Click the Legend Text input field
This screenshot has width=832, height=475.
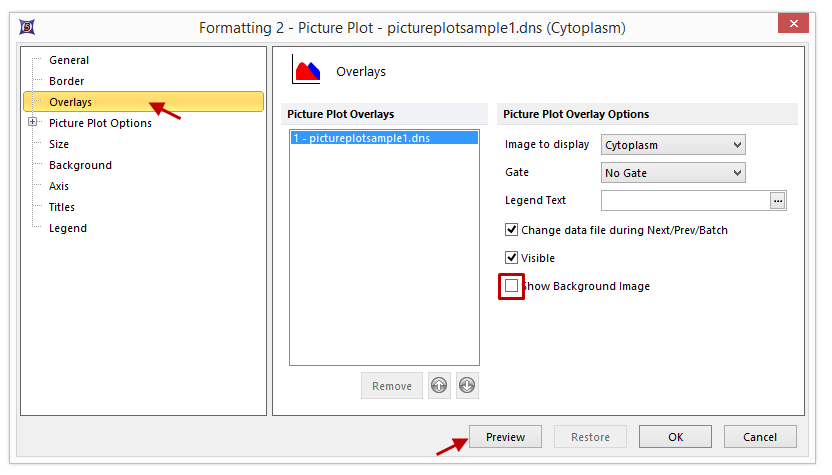tap(685, 201)
